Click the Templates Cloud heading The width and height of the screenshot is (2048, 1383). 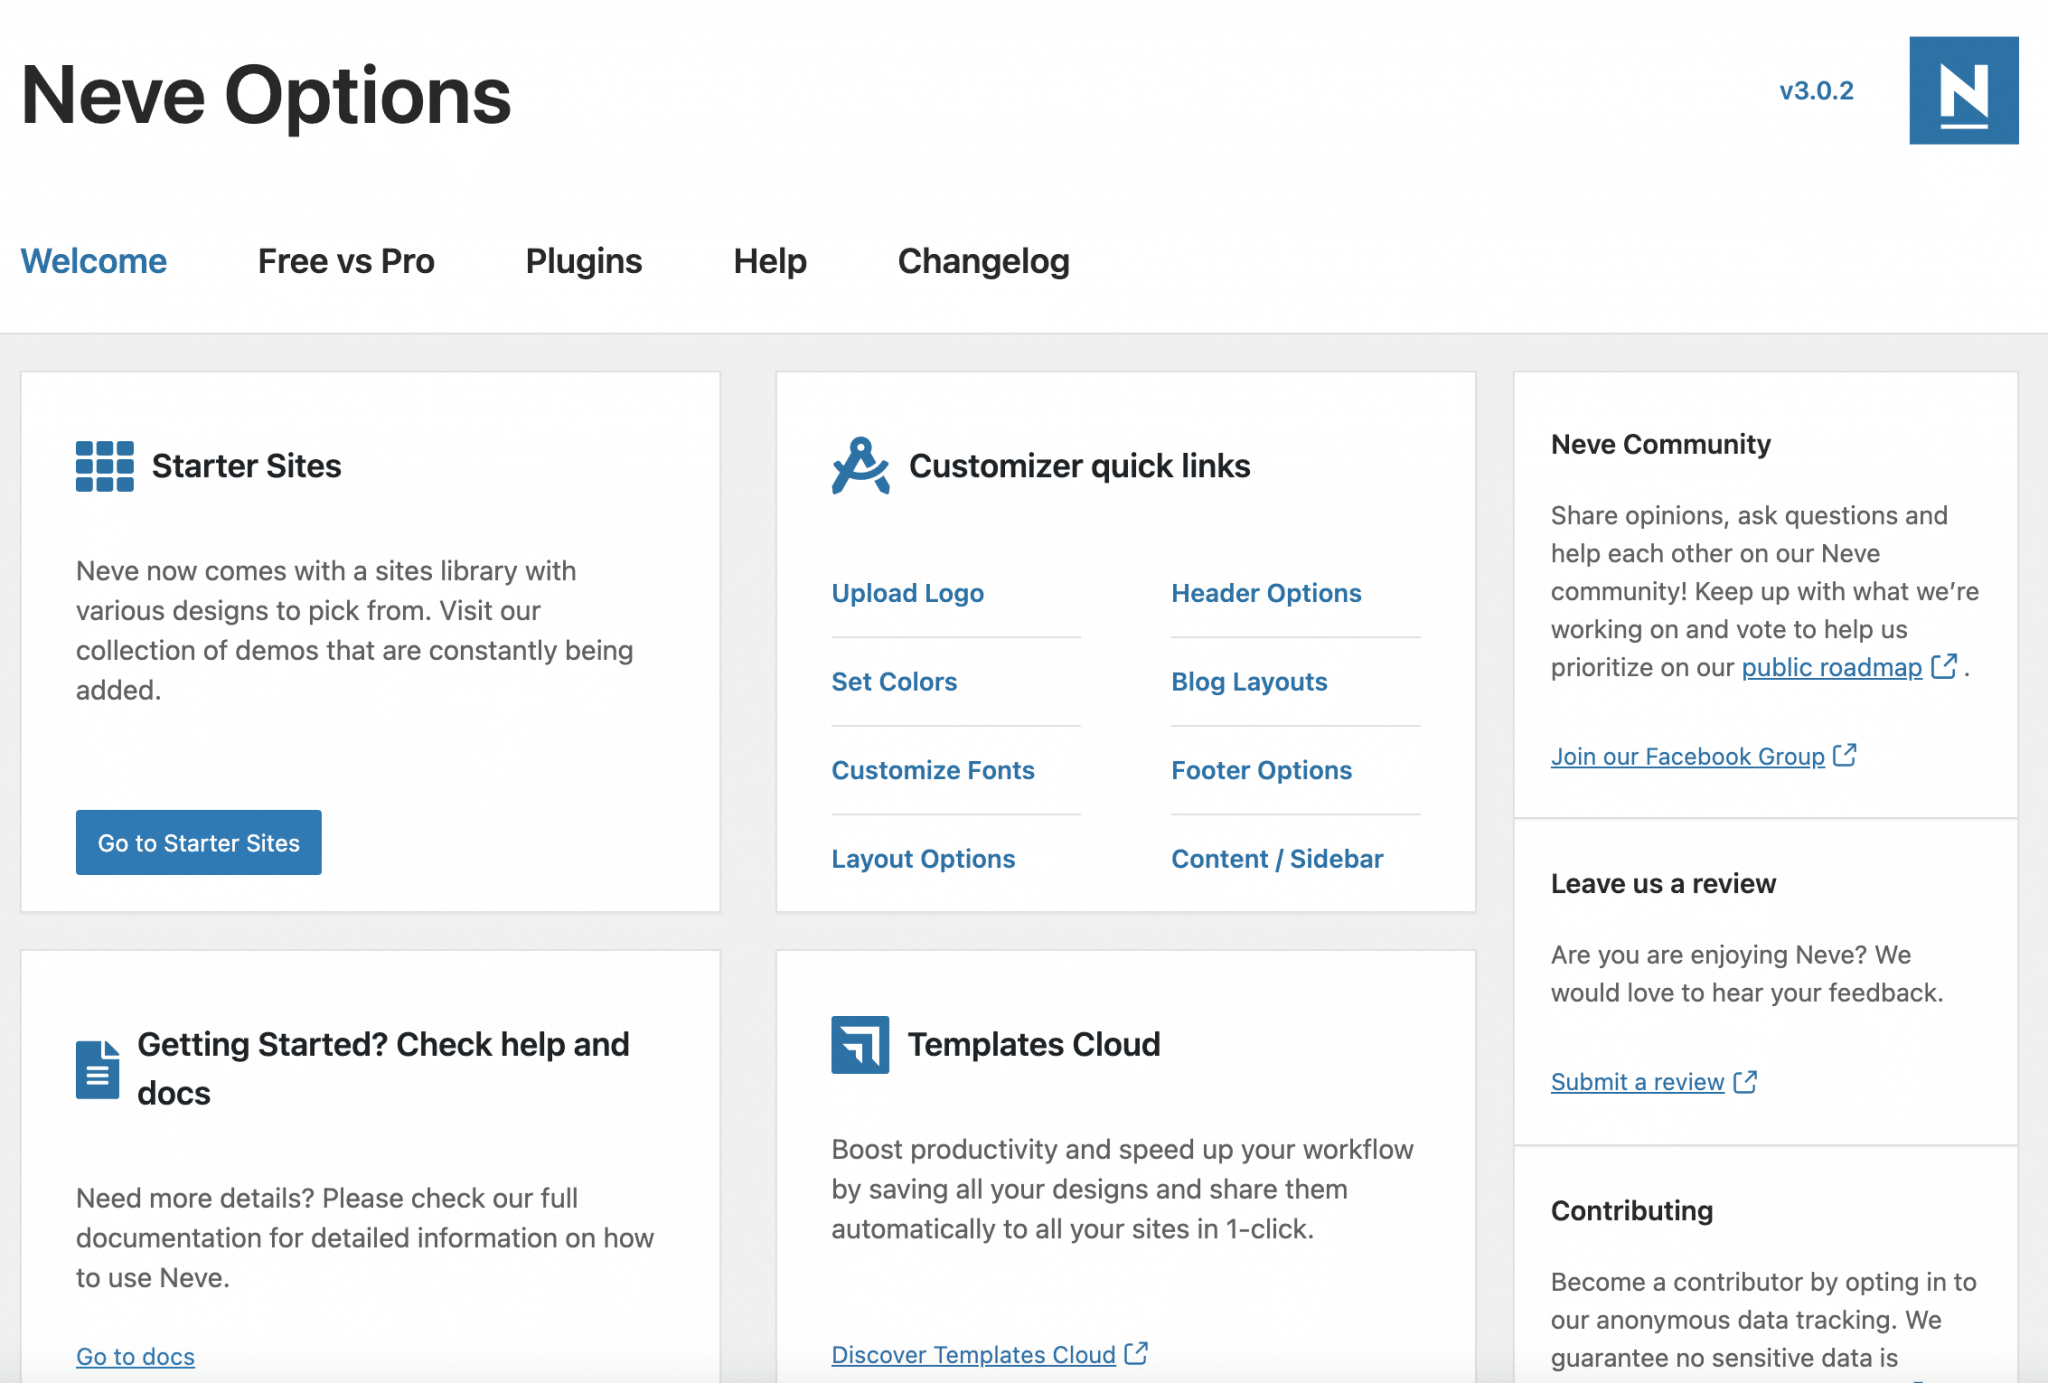point(1033,1044)
